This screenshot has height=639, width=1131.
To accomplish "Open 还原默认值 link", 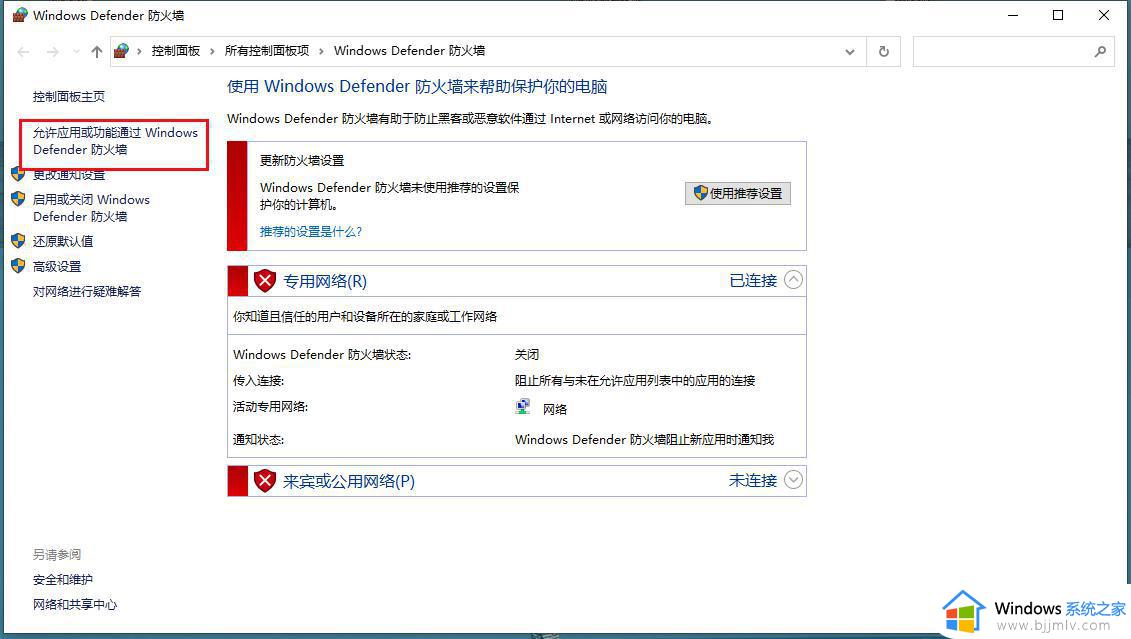I will 63,241.
